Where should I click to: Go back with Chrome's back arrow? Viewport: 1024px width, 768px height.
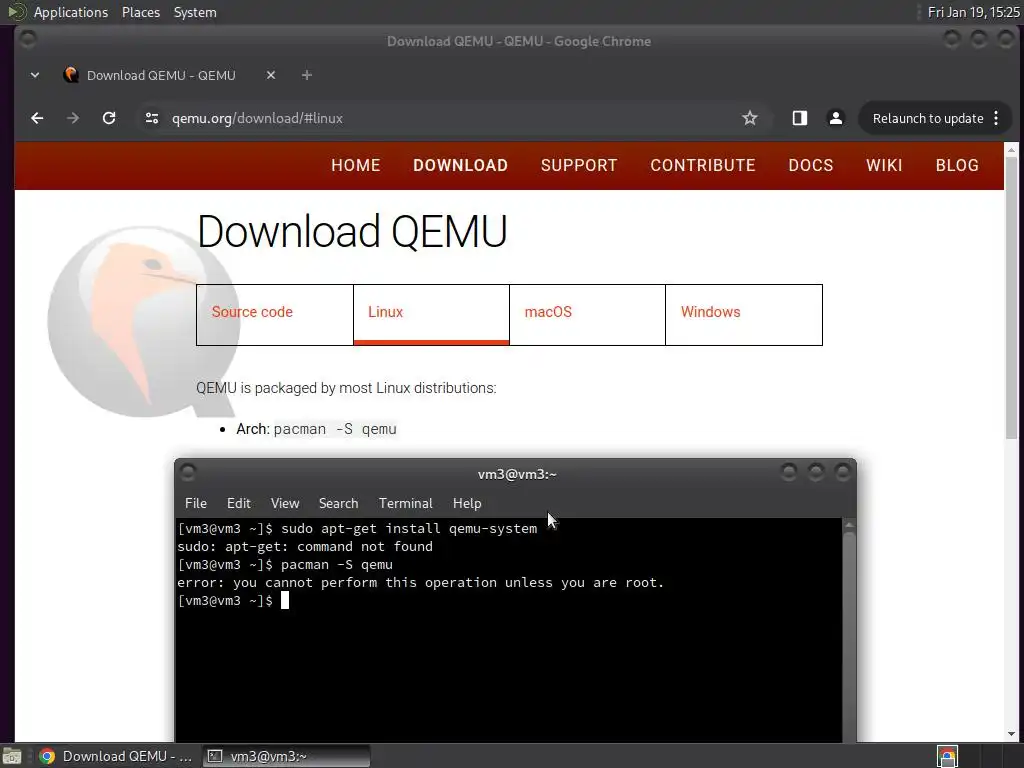click(x=37, y=118)
